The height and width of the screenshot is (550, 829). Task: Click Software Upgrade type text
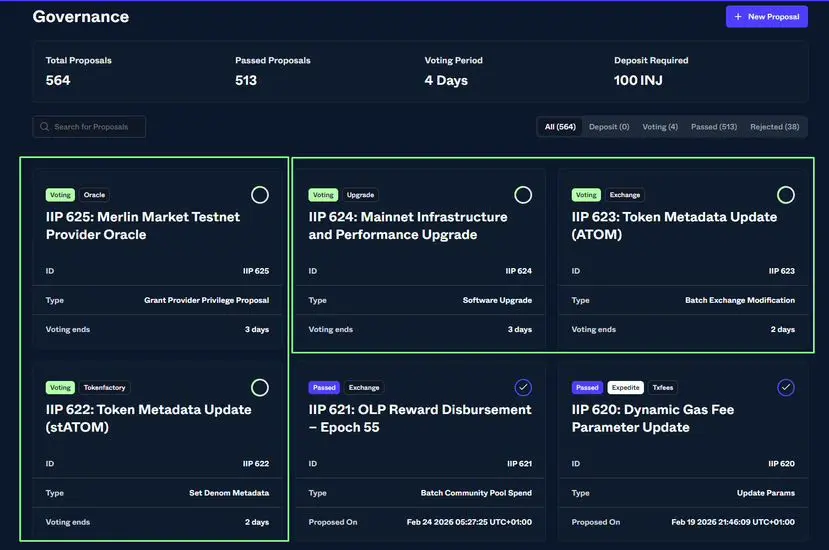coord(497,300)
